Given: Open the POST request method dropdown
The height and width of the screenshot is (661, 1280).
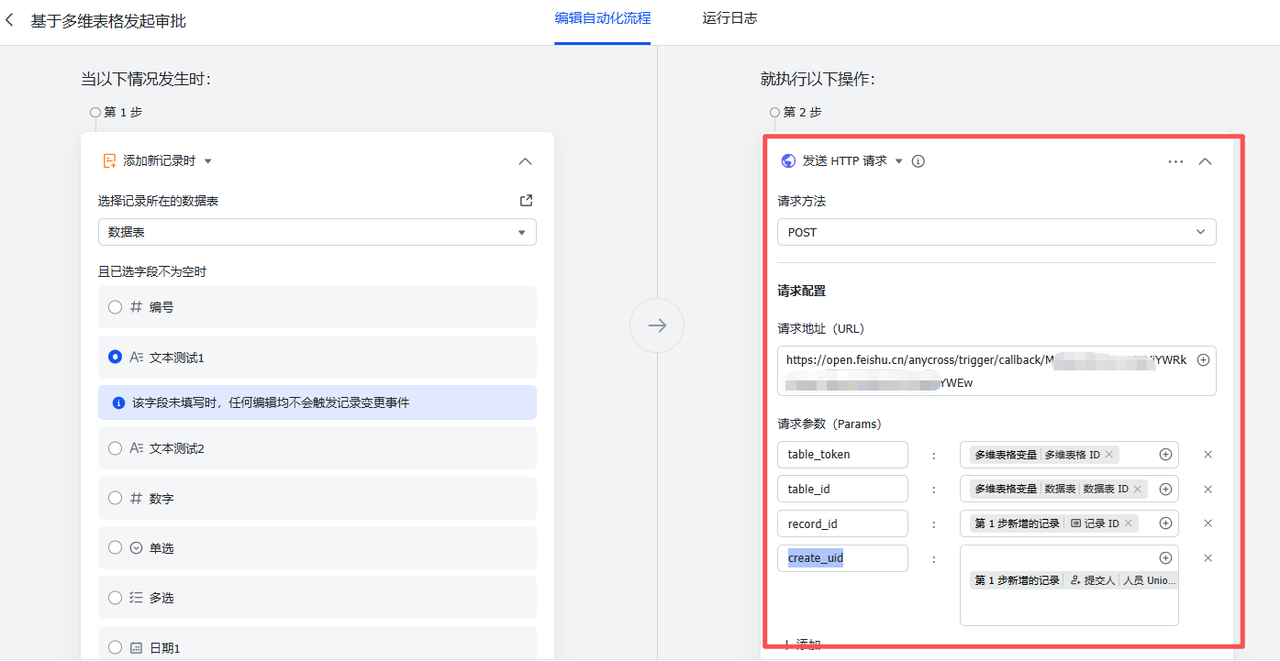Looking at the screenshot, I should 996,232.
